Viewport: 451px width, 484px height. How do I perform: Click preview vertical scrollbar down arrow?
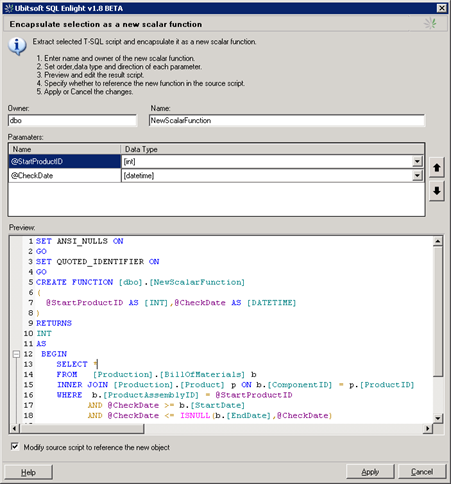coord(438,418)
